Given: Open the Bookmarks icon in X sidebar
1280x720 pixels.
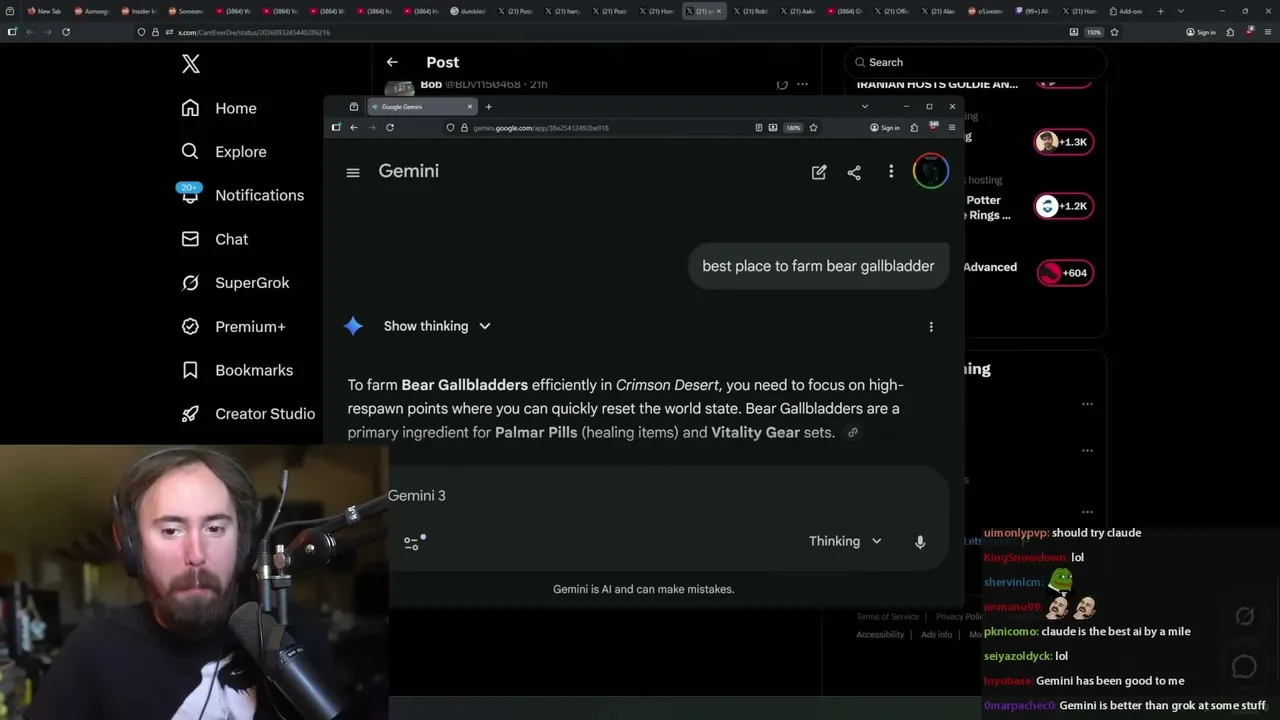Looking at the screenshot, I should click(x=190, y=370).
